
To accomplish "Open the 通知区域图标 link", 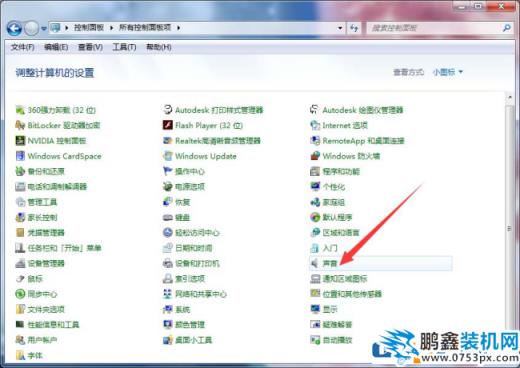I will 345,279.
